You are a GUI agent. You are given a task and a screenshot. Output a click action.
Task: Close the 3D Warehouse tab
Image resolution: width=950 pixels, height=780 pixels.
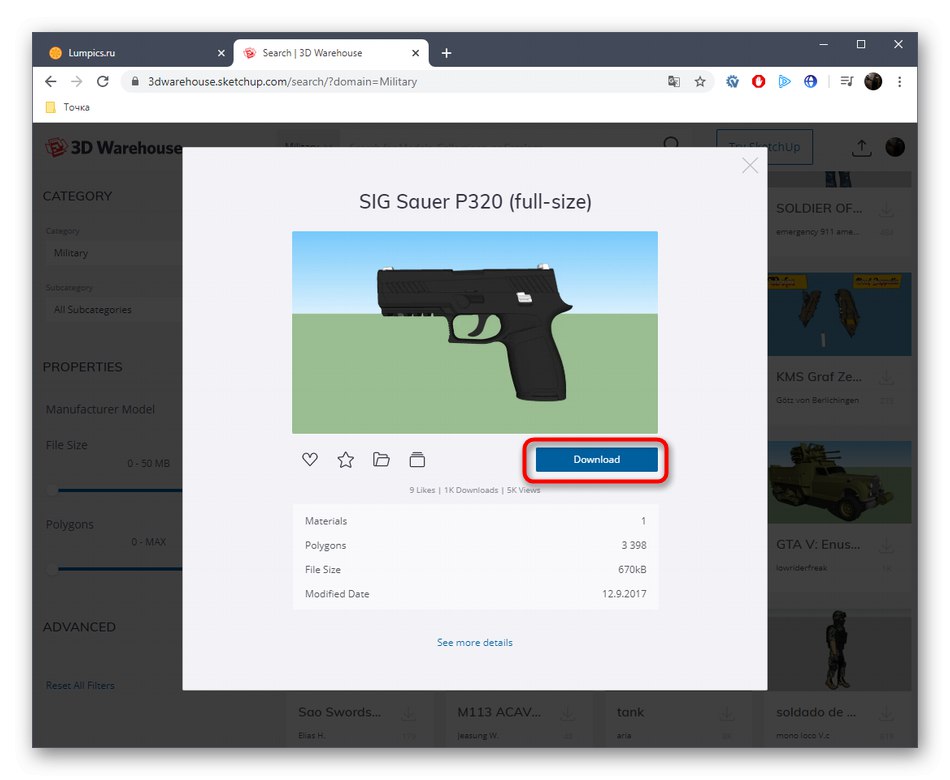415,53
